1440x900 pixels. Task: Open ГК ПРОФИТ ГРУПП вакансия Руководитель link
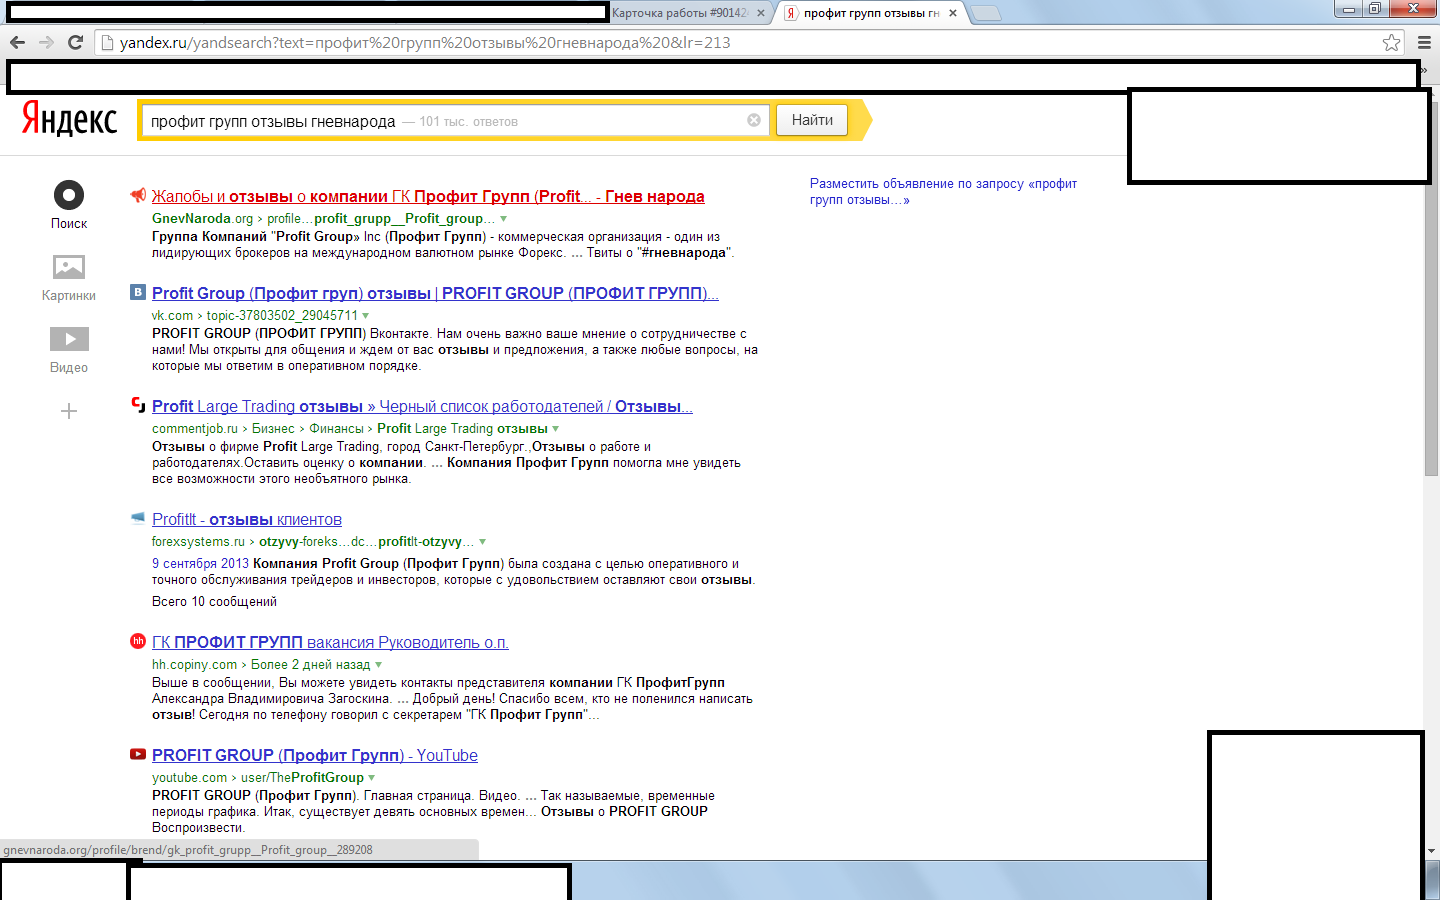coord(330,642)
